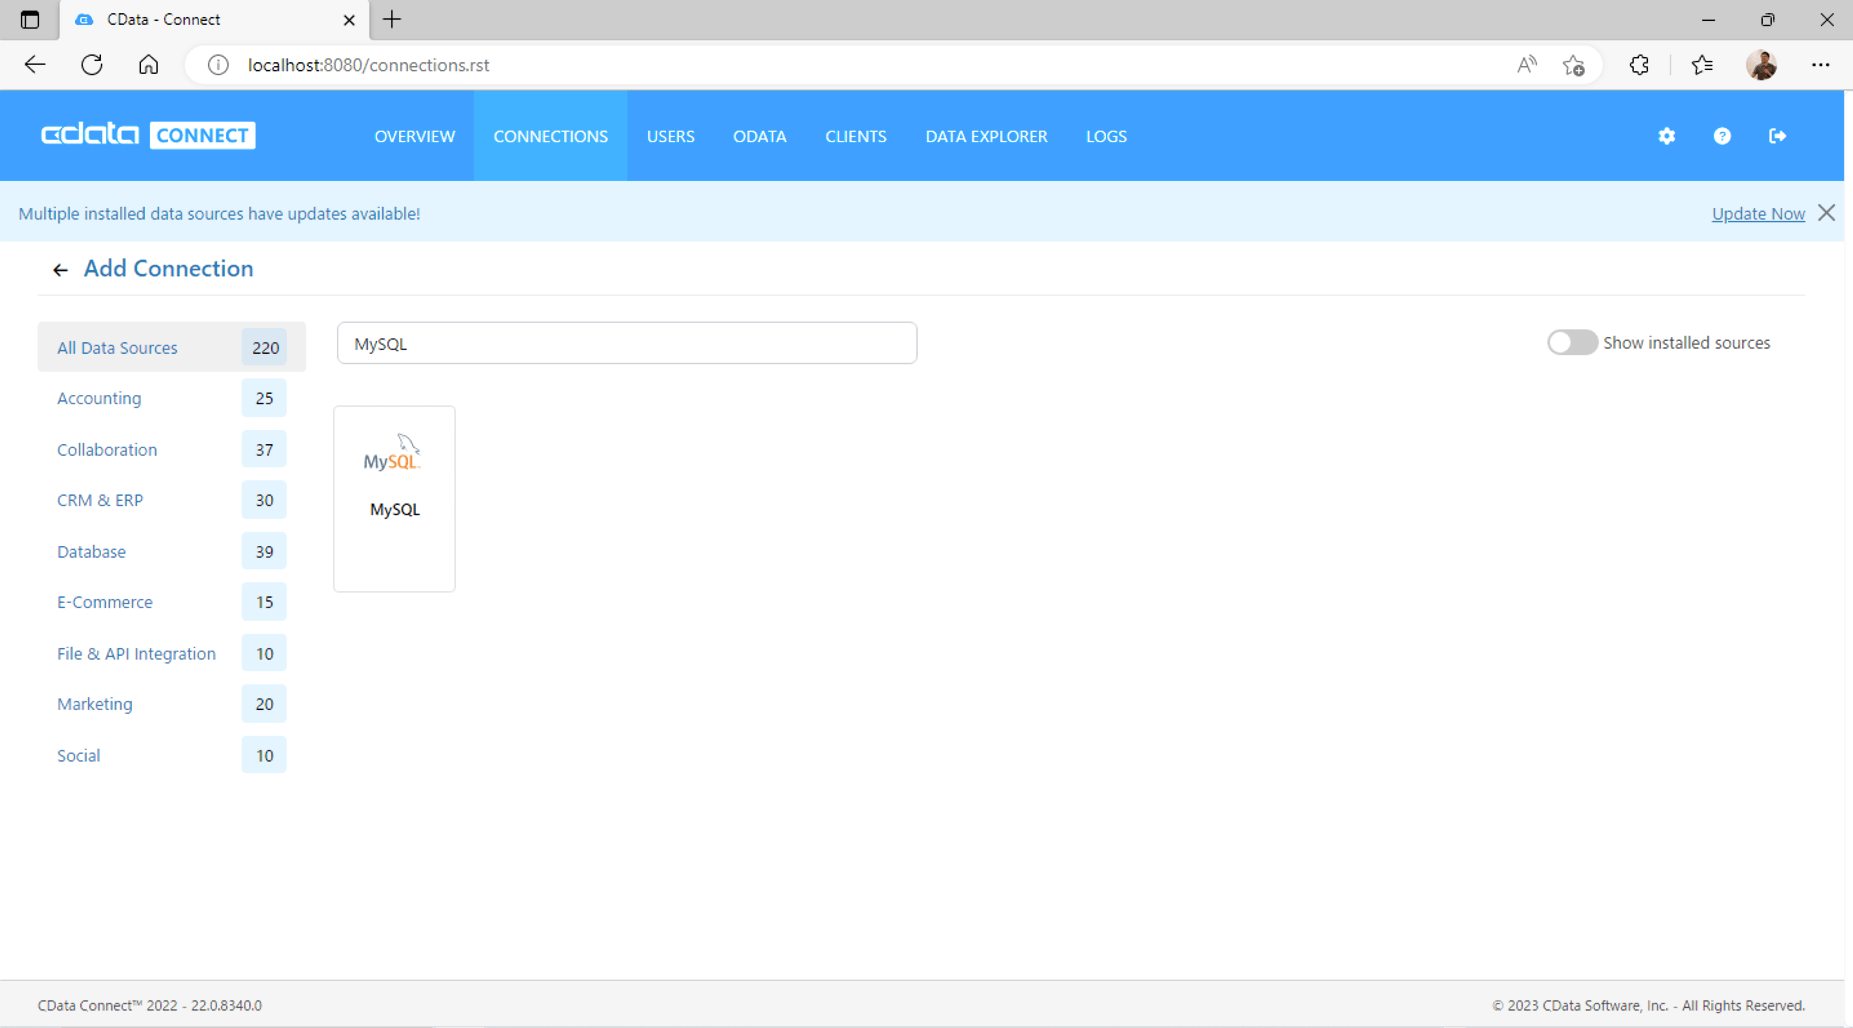
Task: Open the settings gear icon
Action: (x=1666, y=136)
